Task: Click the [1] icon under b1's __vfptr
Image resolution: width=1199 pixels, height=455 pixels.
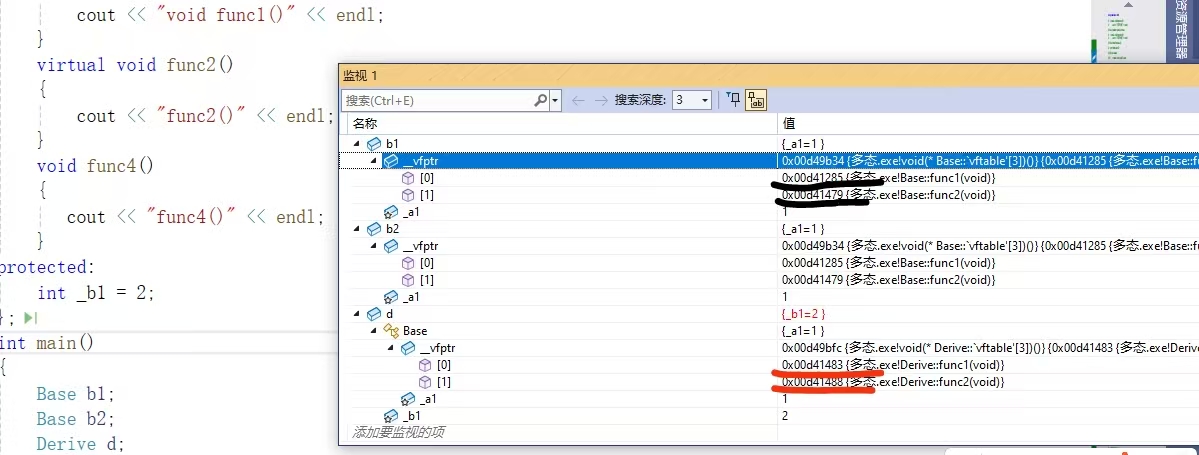Action: coord(408,195)
